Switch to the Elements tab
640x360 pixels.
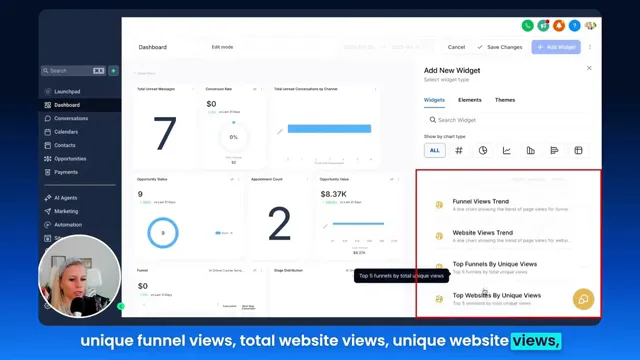pos(470,100)
